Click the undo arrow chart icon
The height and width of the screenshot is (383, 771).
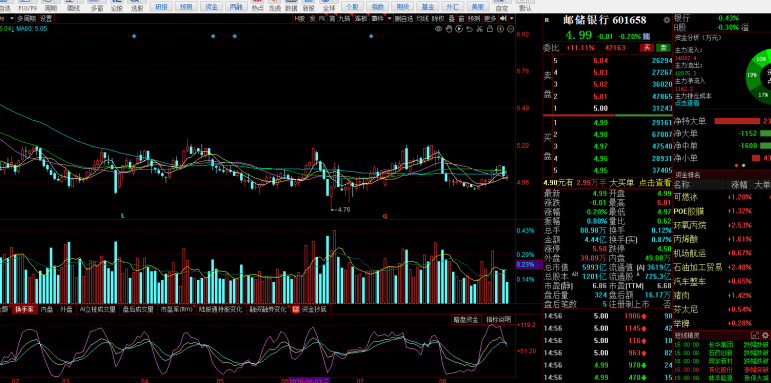(469, 29)
